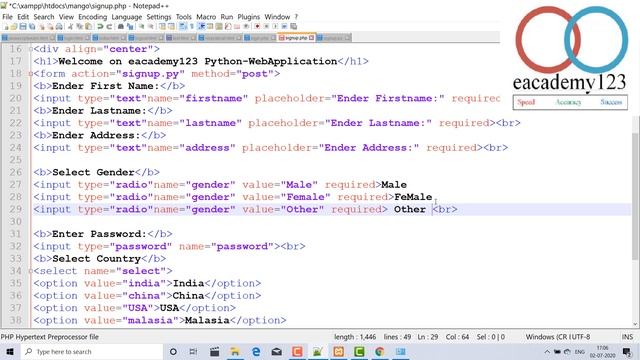Open the Tools menu
Screen dimensions: 640x360
184,17
